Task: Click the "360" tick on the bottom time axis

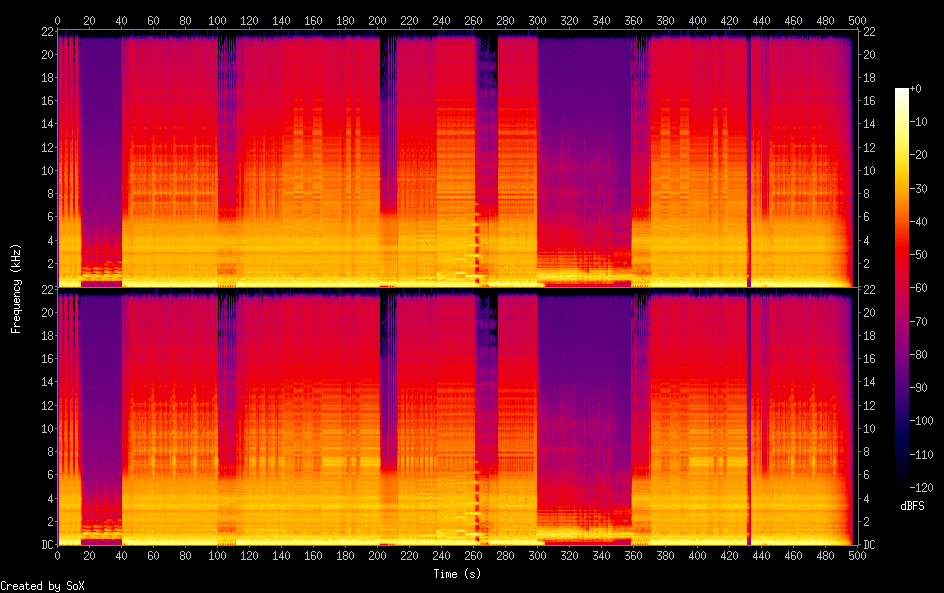Action: 633,556
